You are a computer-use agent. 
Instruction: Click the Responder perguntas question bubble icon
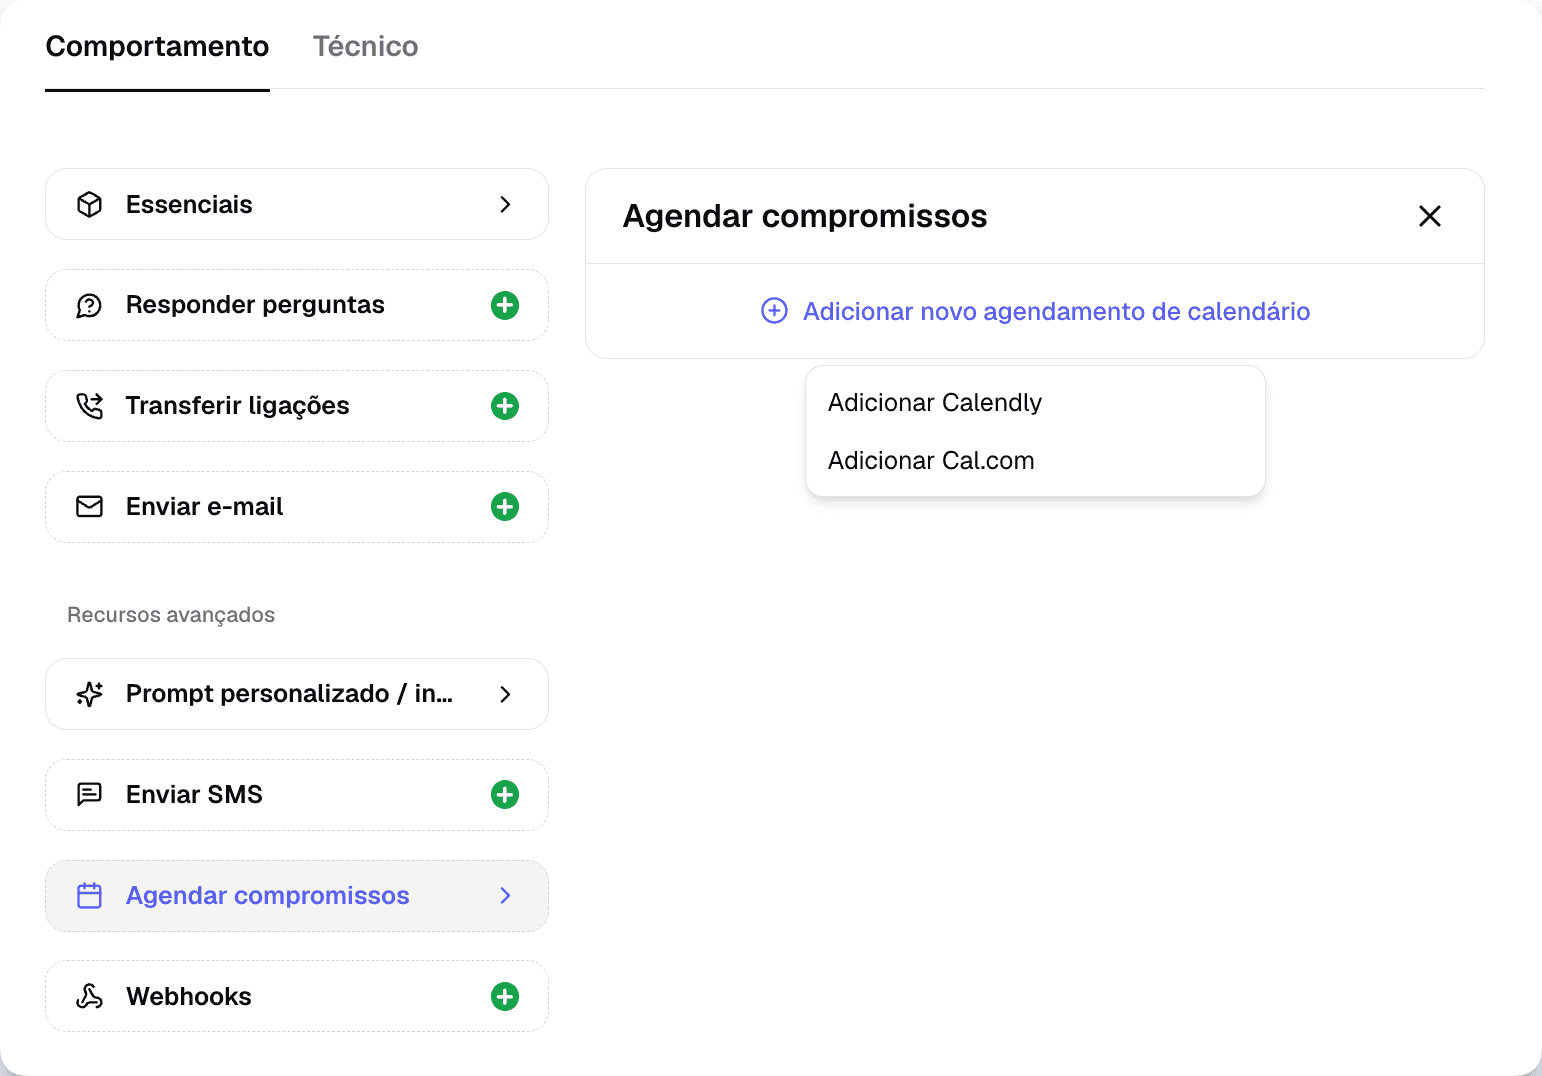pyautogui.click(x=90, y=306)
